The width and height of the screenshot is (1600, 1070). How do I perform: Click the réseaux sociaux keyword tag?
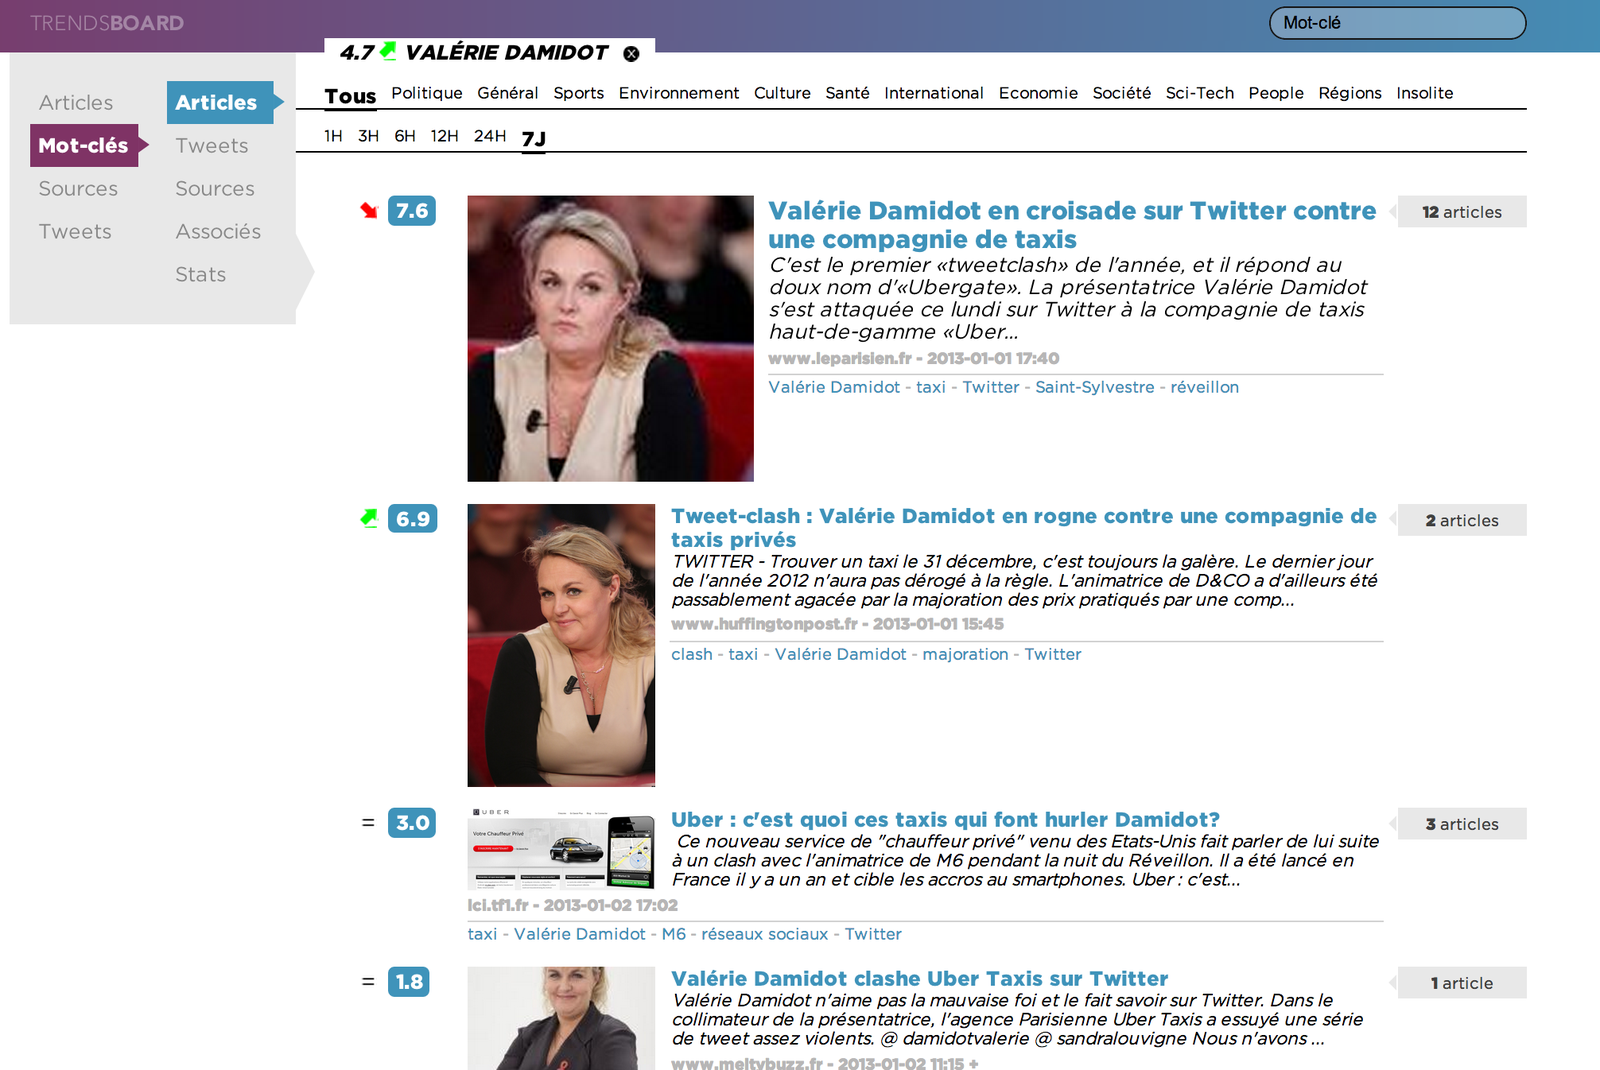[765, 934]
